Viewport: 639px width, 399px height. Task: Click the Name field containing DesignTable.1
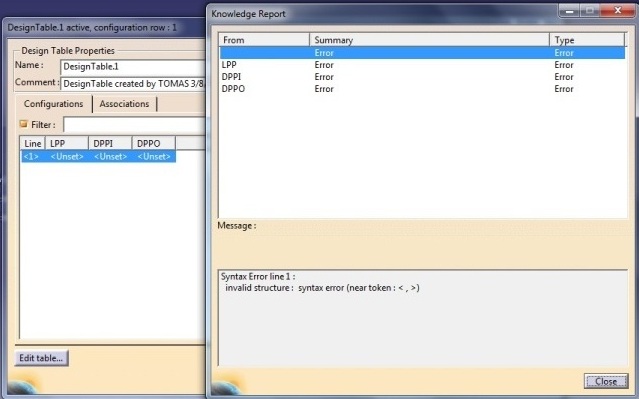(133, 67)
